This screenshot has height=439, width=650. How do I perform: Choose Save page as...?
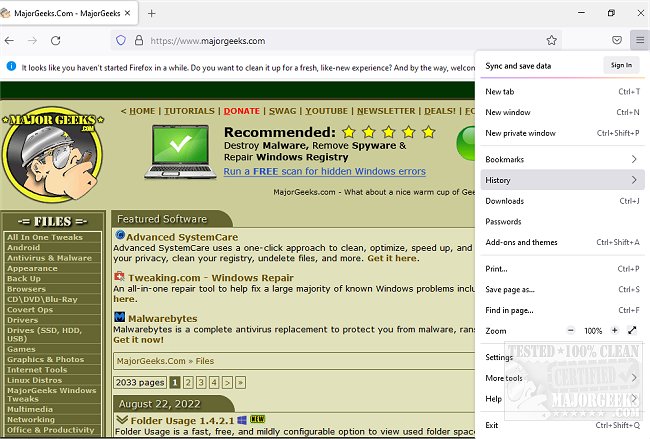(562, 289)
